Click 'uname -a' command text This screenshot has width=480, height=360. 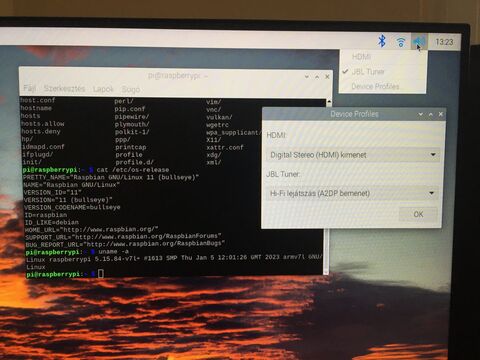(x=114, y=252)
